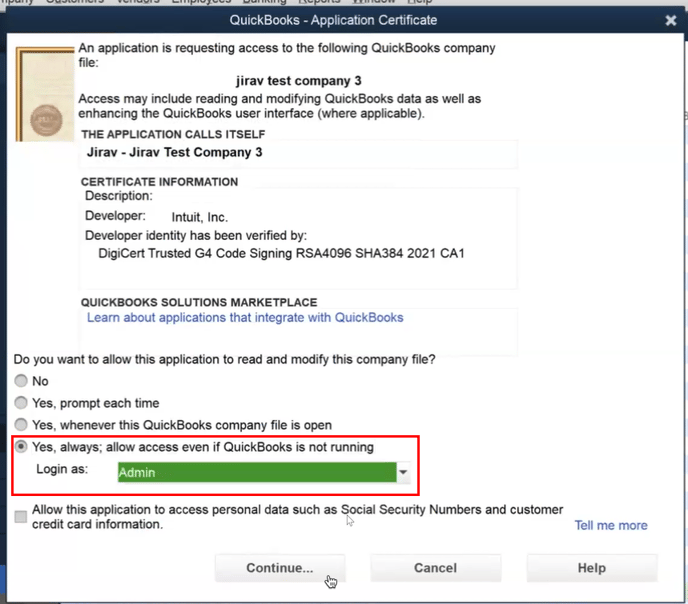
Task: Open 'Learn about applications that integrate' link
Action: click(245, 317)
